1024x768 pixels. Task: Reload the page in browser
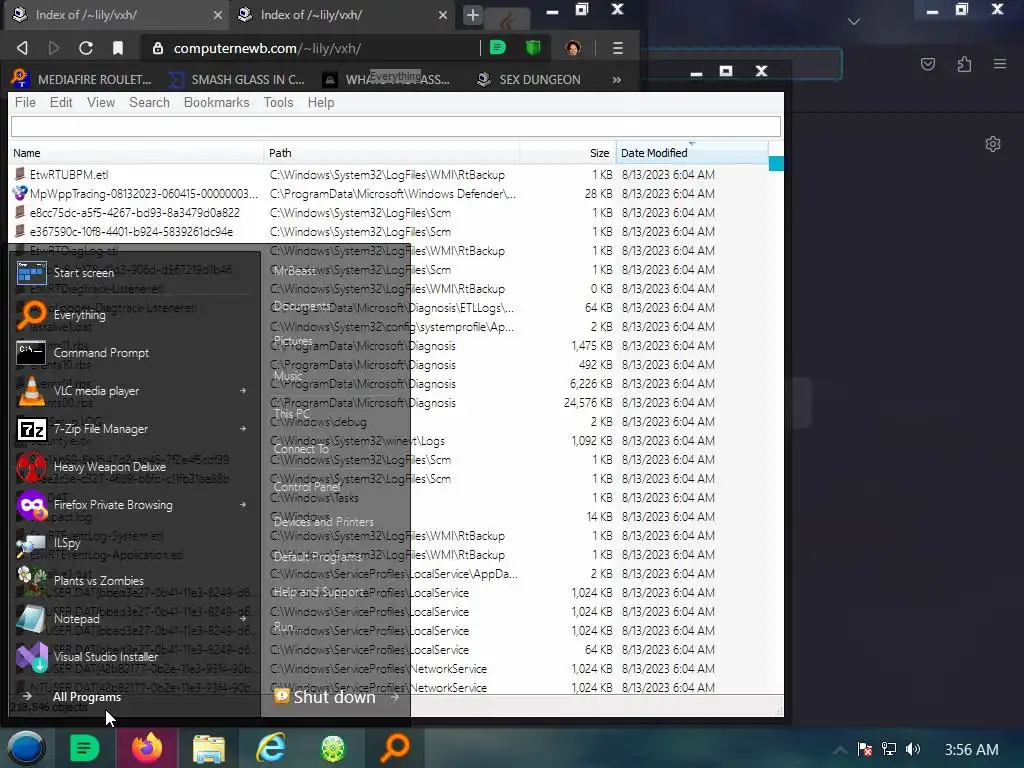pyautogui.click(x=86, y=48)
